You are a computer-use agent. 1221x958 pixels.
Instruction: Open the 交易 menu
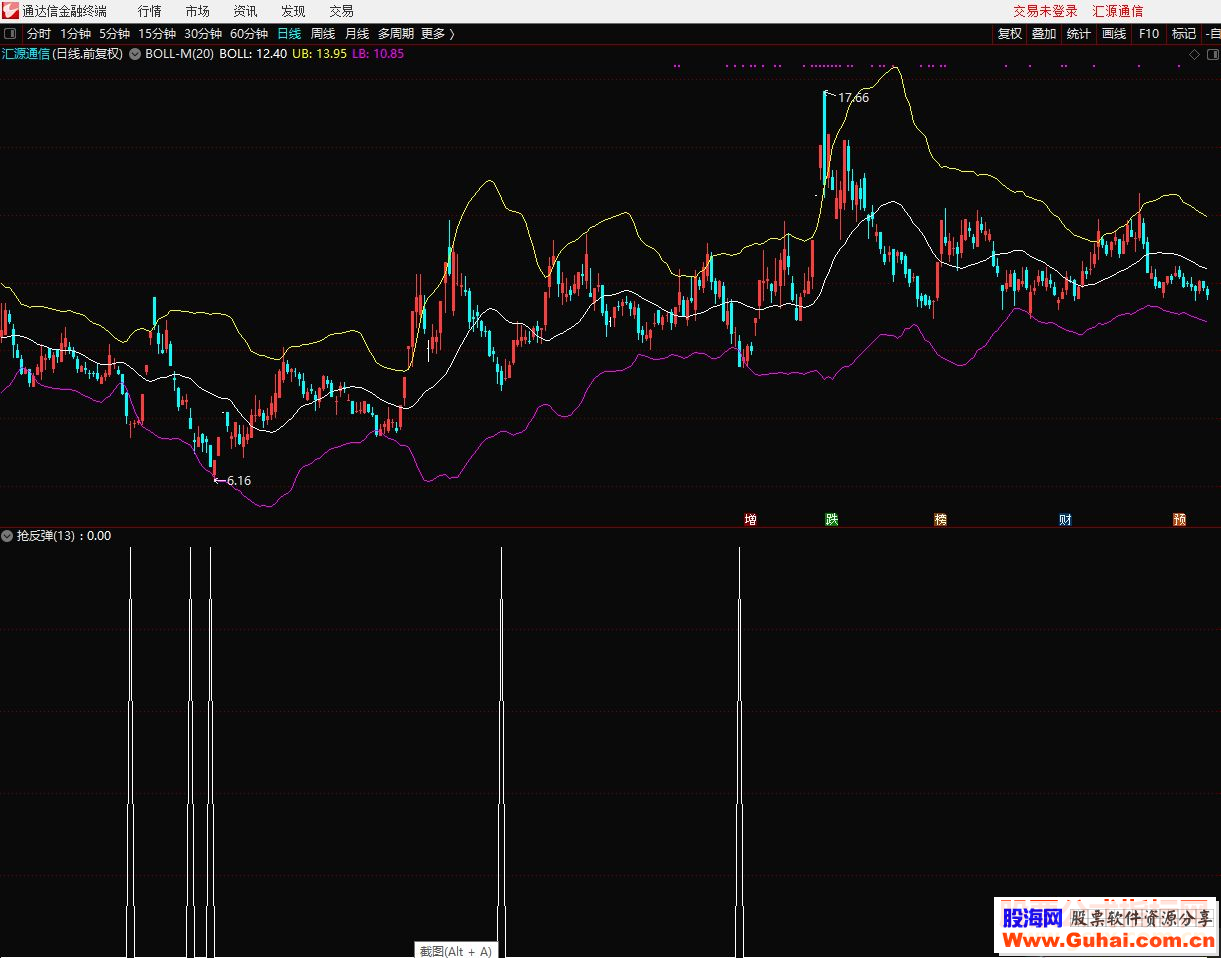(341, 11)
